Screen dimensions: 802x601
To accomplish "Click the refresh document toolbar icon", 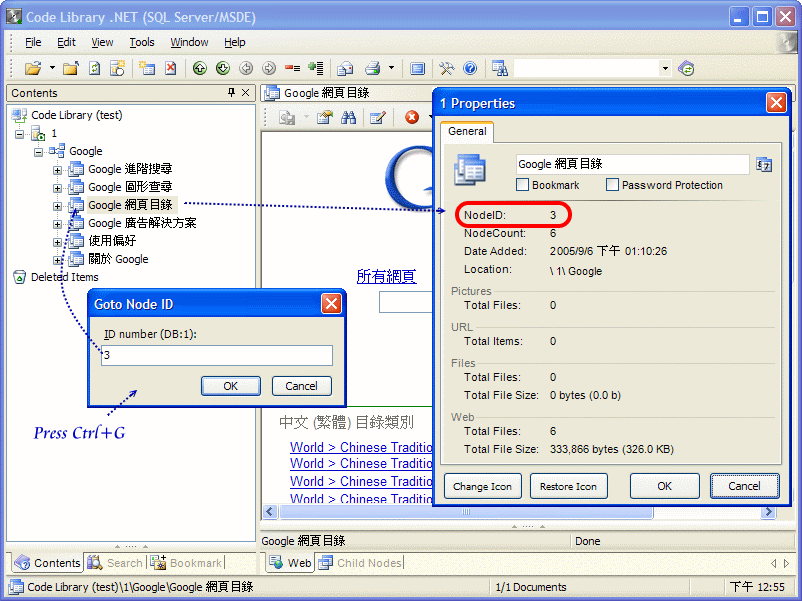I will [95, 68].
